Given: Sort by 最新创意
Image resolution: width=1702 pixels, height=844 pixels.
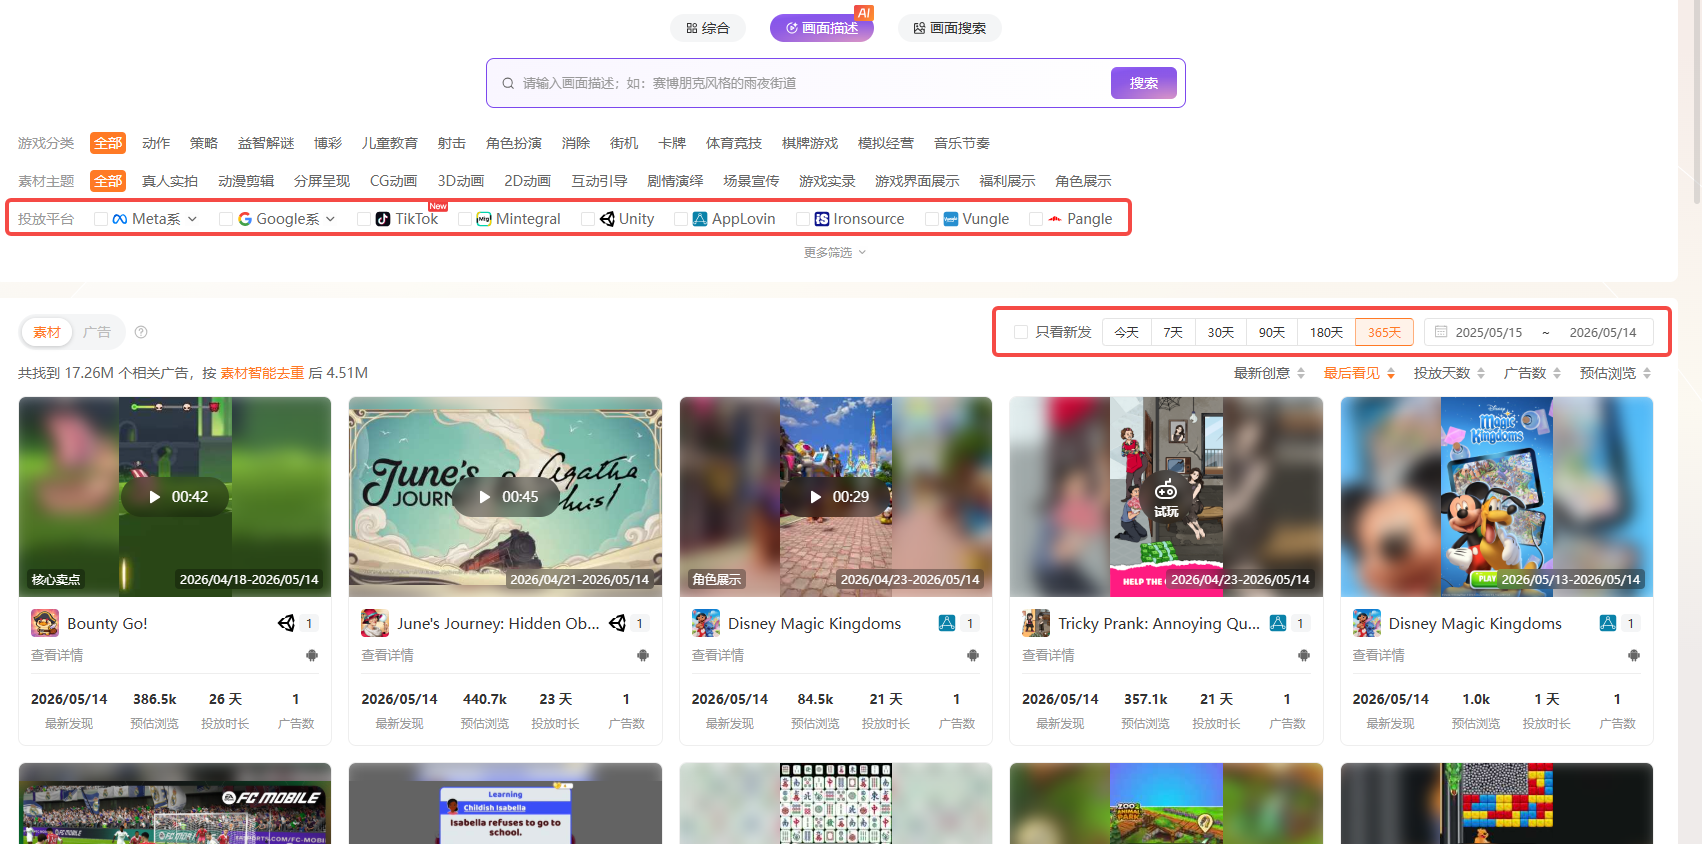Looking at the screenshot, I should coord(1269,373).
